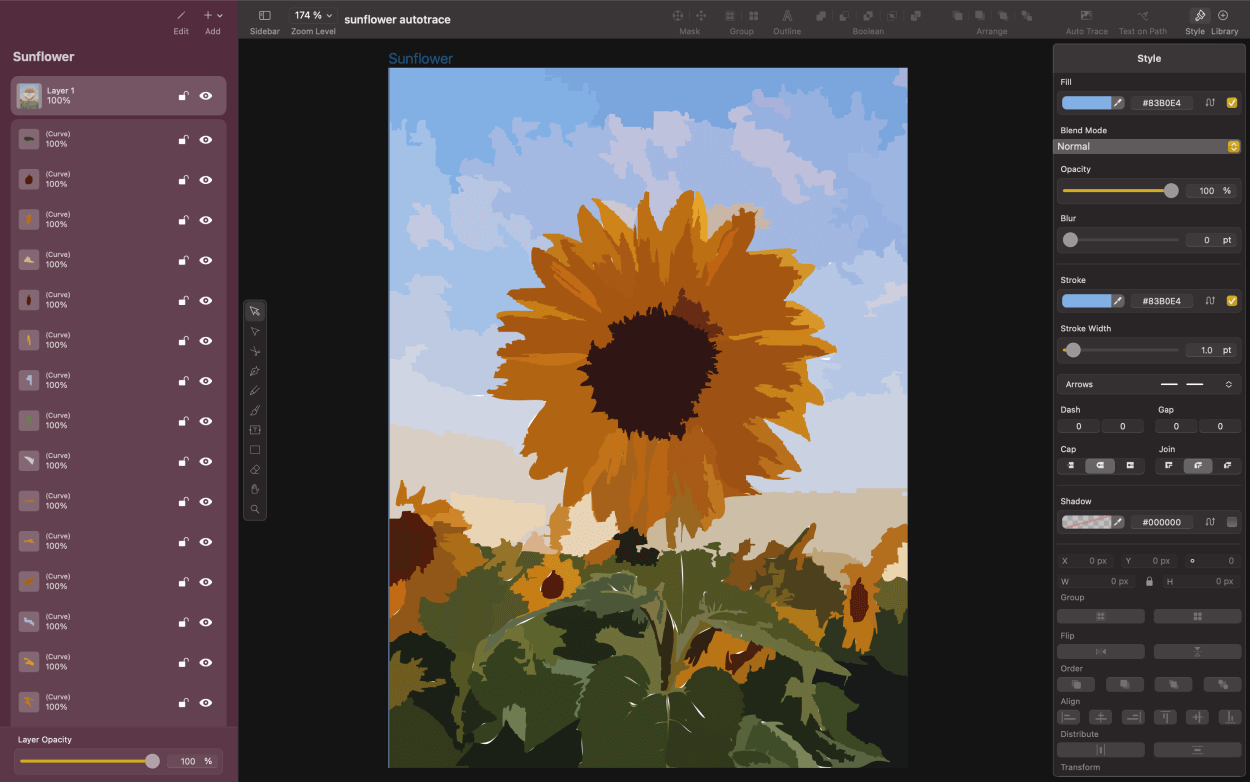1250x782 pixels.
Task: Click the Stroke Width value field
Action: 1211,350
